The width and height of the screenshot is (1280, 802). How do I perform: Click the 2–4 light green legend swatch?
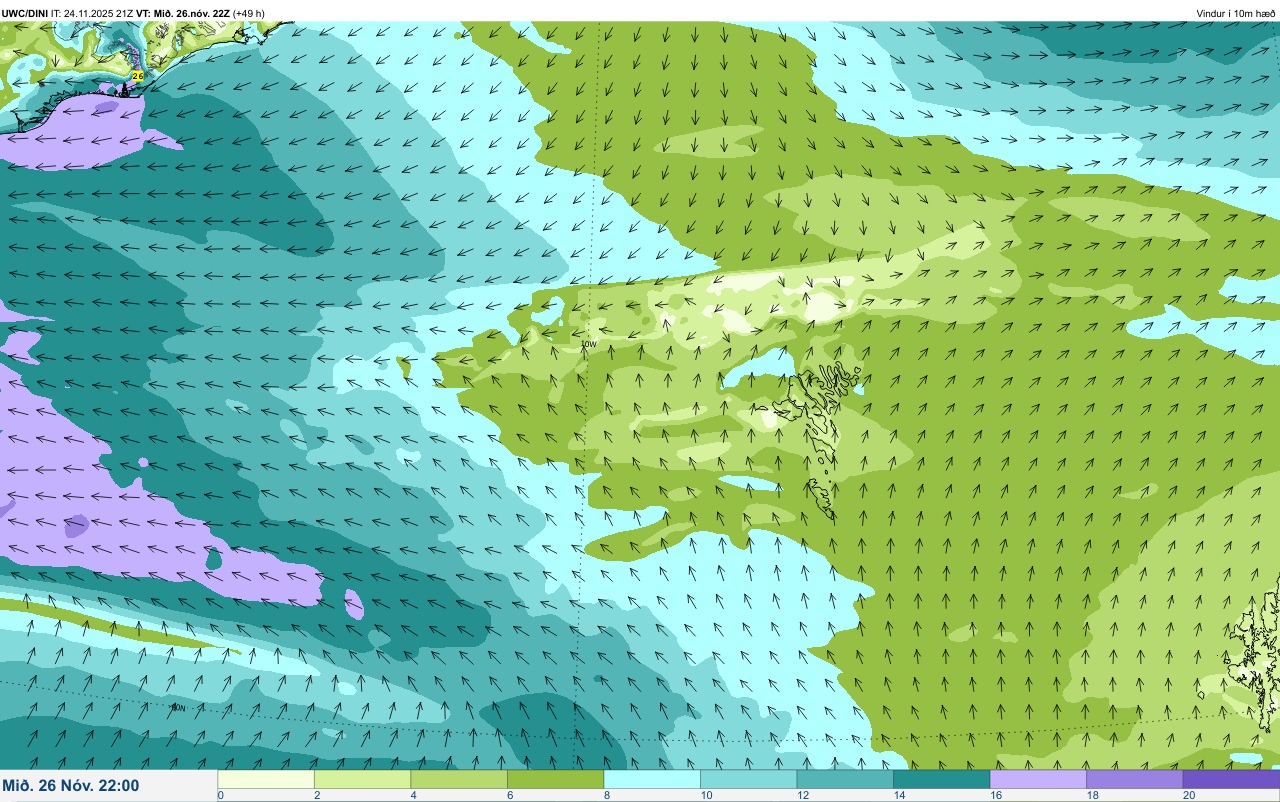[362, 779]
